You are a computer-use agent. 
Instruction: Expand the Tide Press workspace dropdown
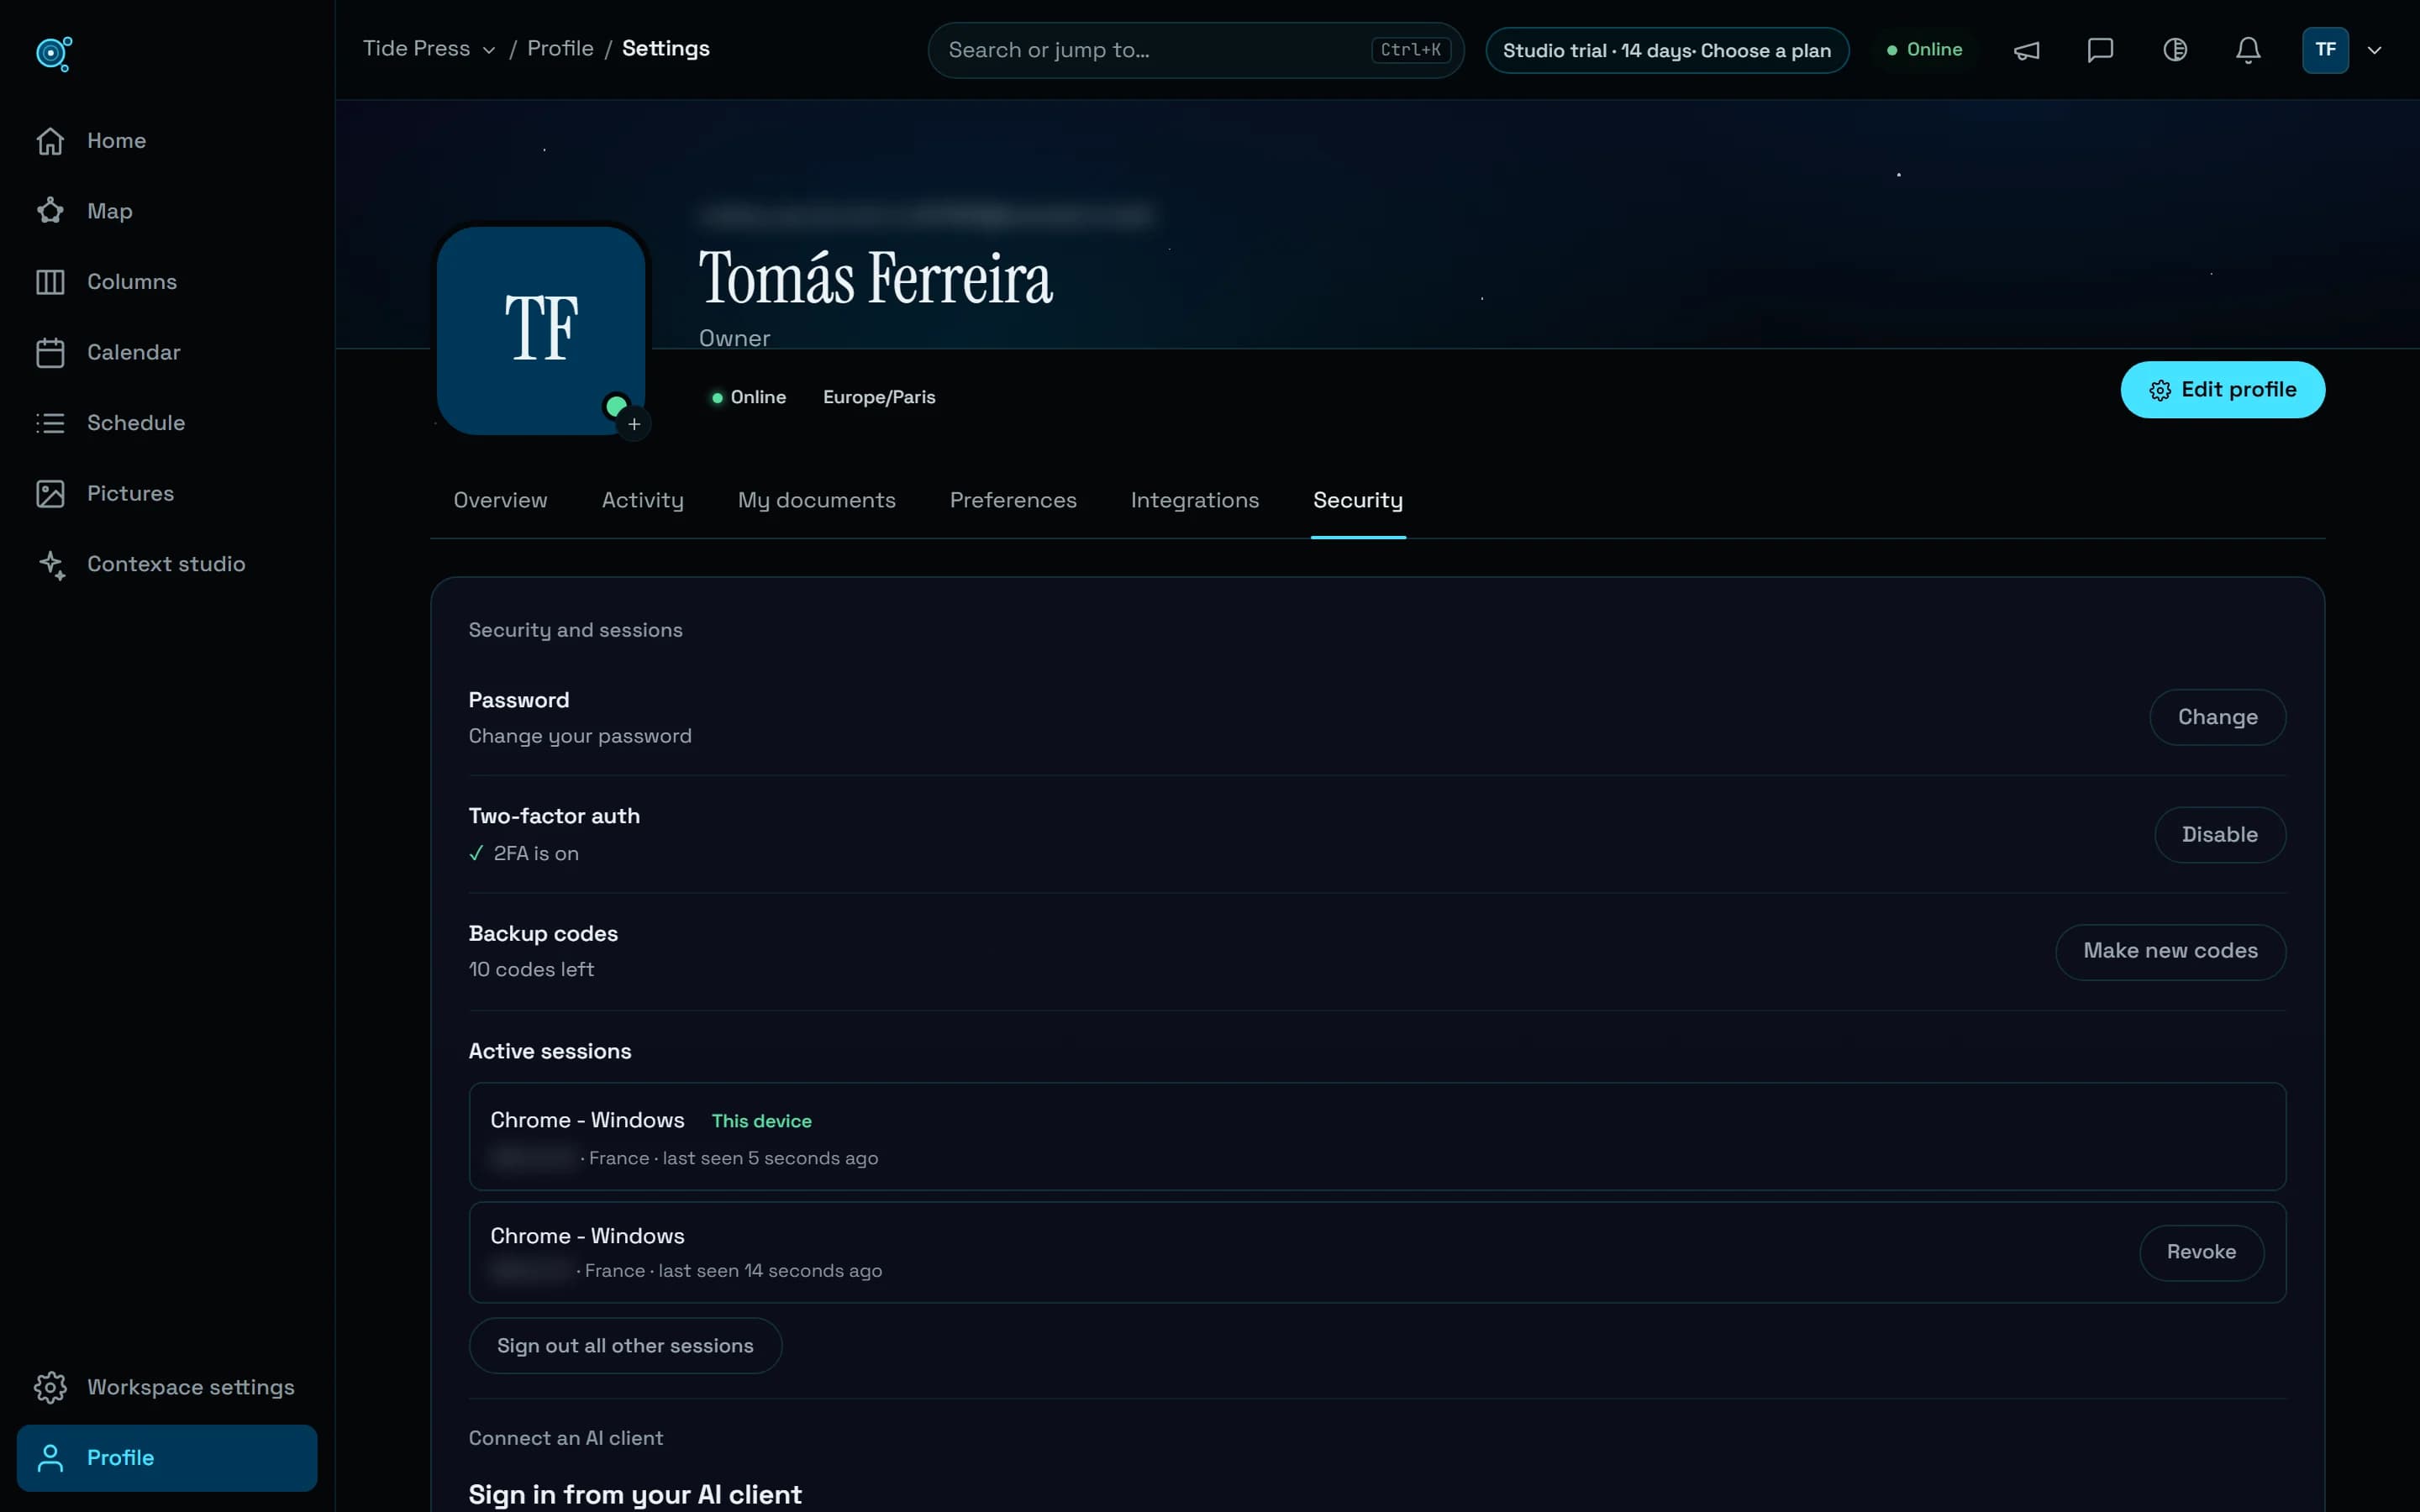429,49
